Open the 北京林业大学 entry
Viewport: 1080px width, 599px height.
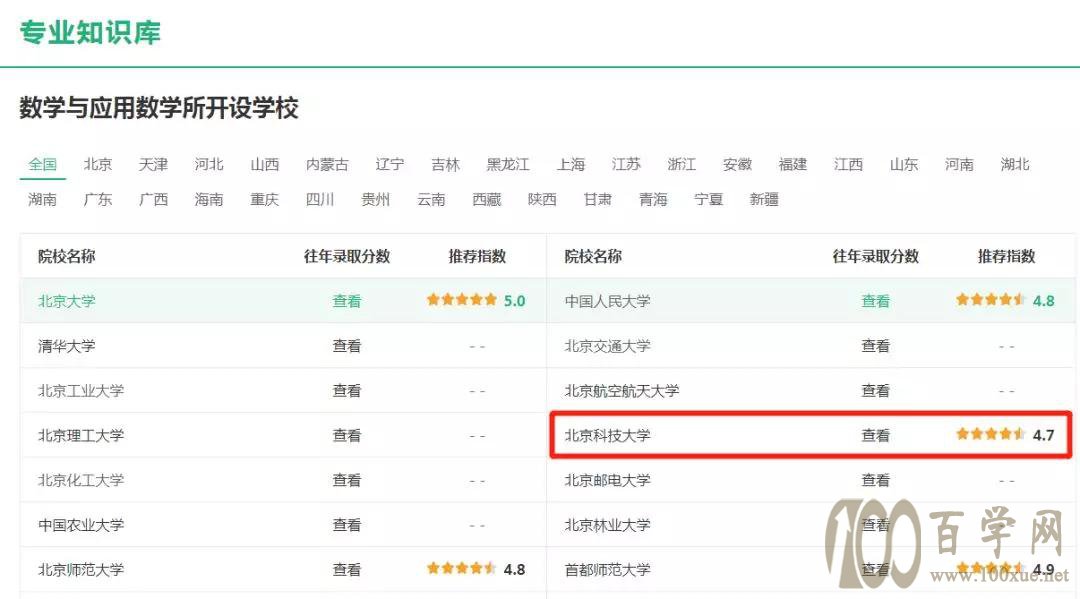[608, 525]
